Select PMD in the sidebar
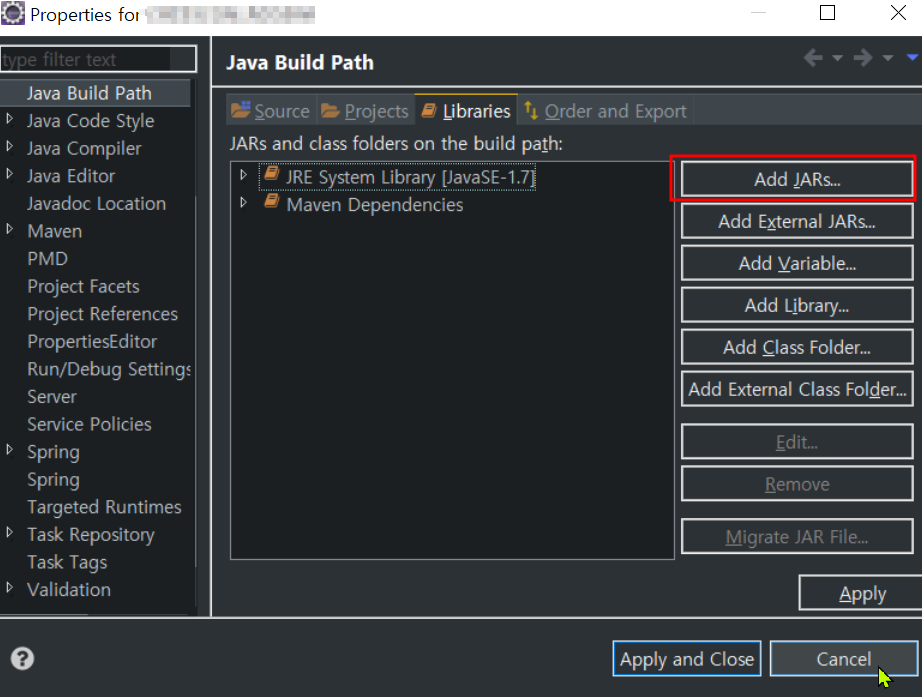 48,259
